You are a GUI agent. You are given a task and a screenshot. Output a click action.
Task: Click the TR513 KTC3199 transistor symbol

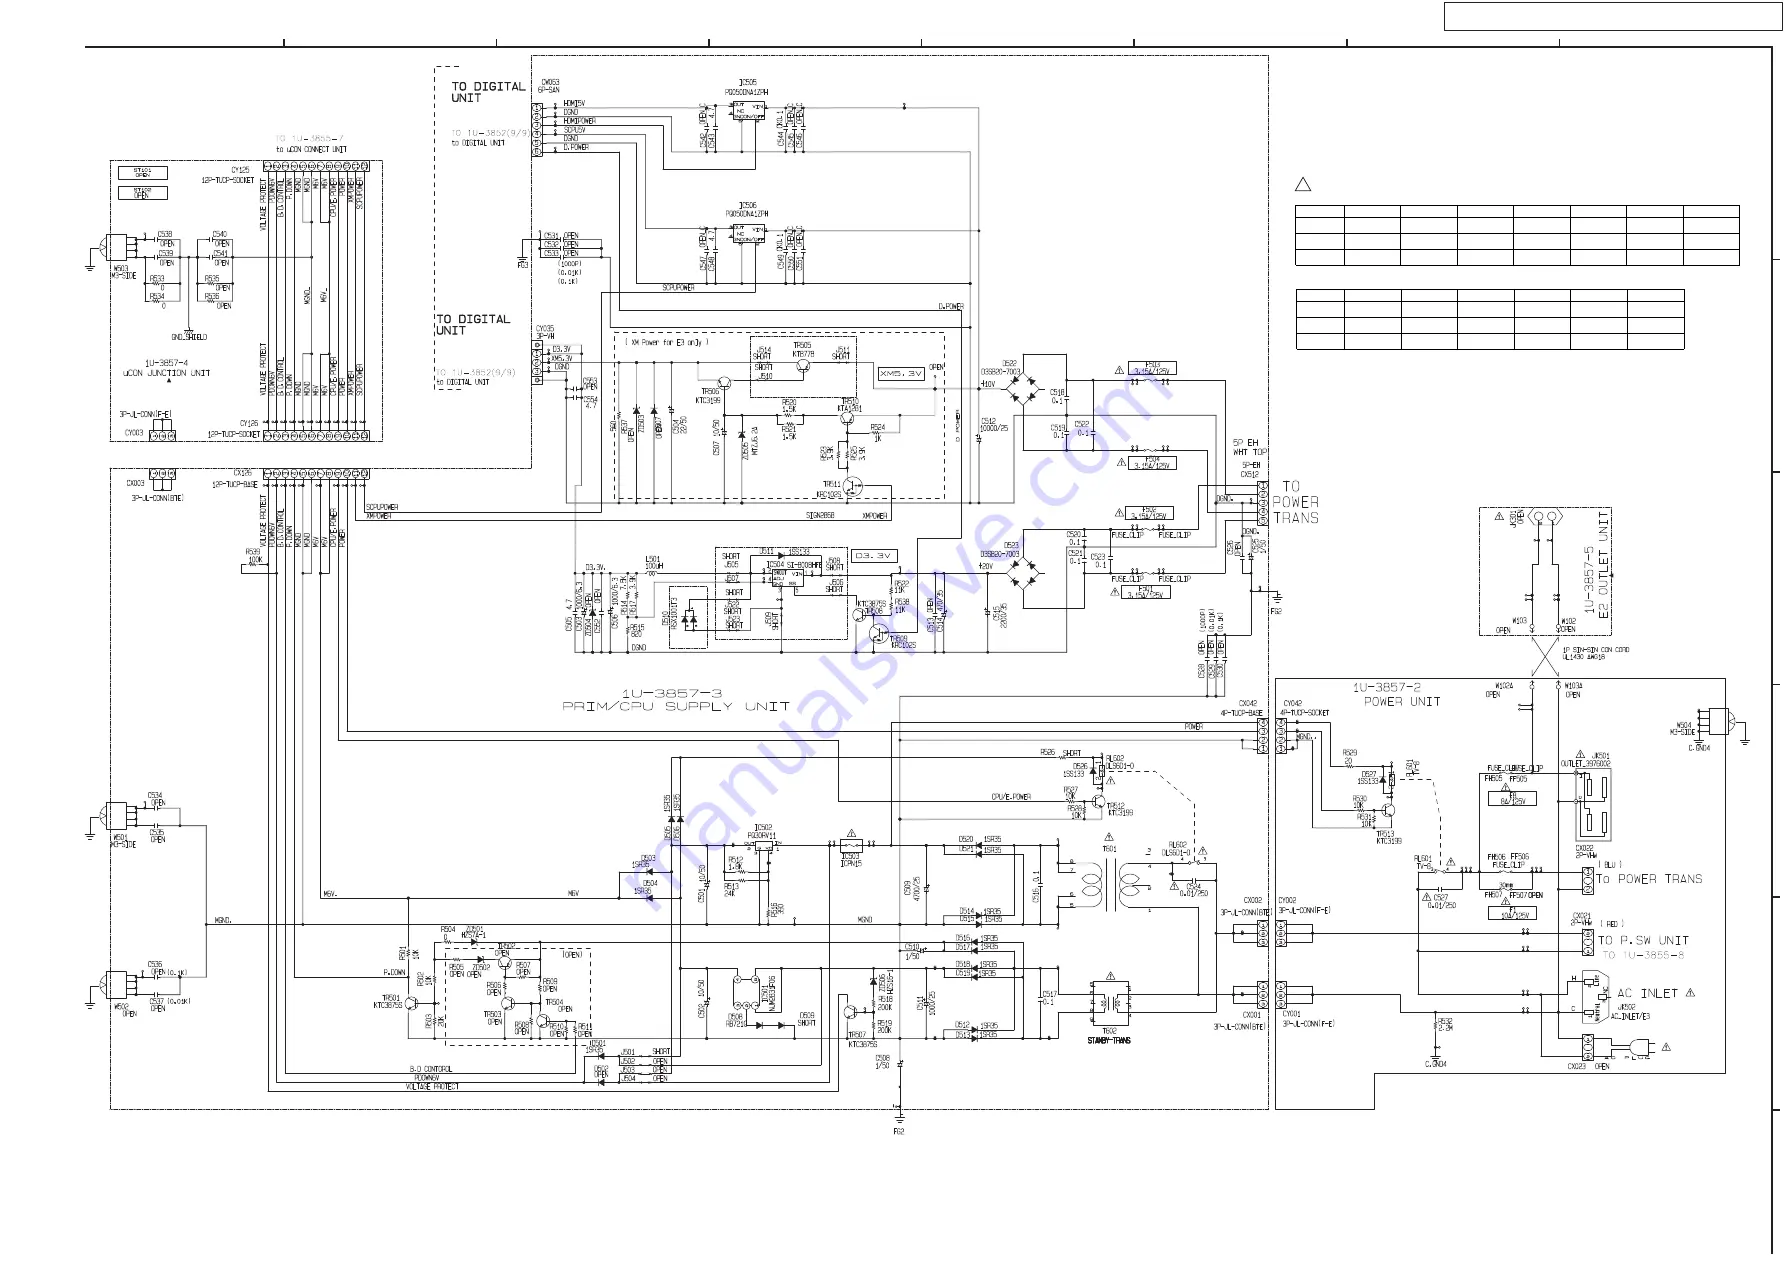(1388, 811)
